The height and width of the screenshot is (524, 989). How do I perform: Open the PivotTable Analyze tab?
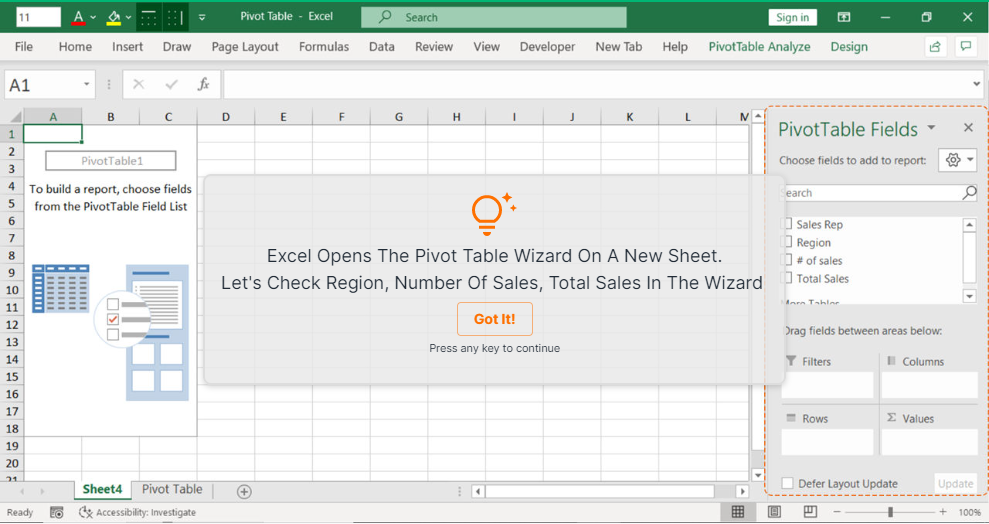coord(759,47)
